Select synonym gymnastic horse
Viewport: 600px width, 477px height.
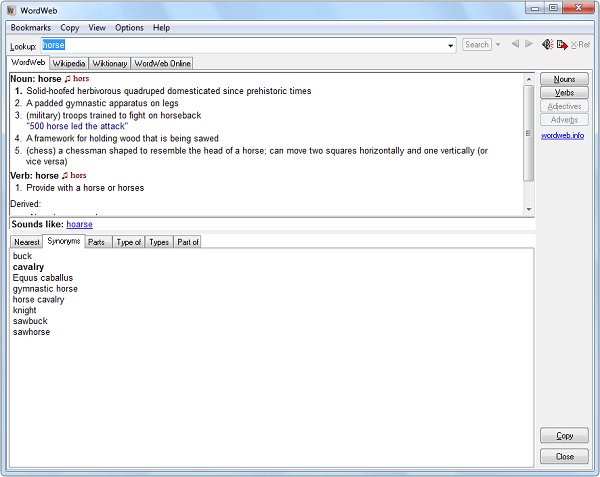pyautogui.click(x=45, y=289)
